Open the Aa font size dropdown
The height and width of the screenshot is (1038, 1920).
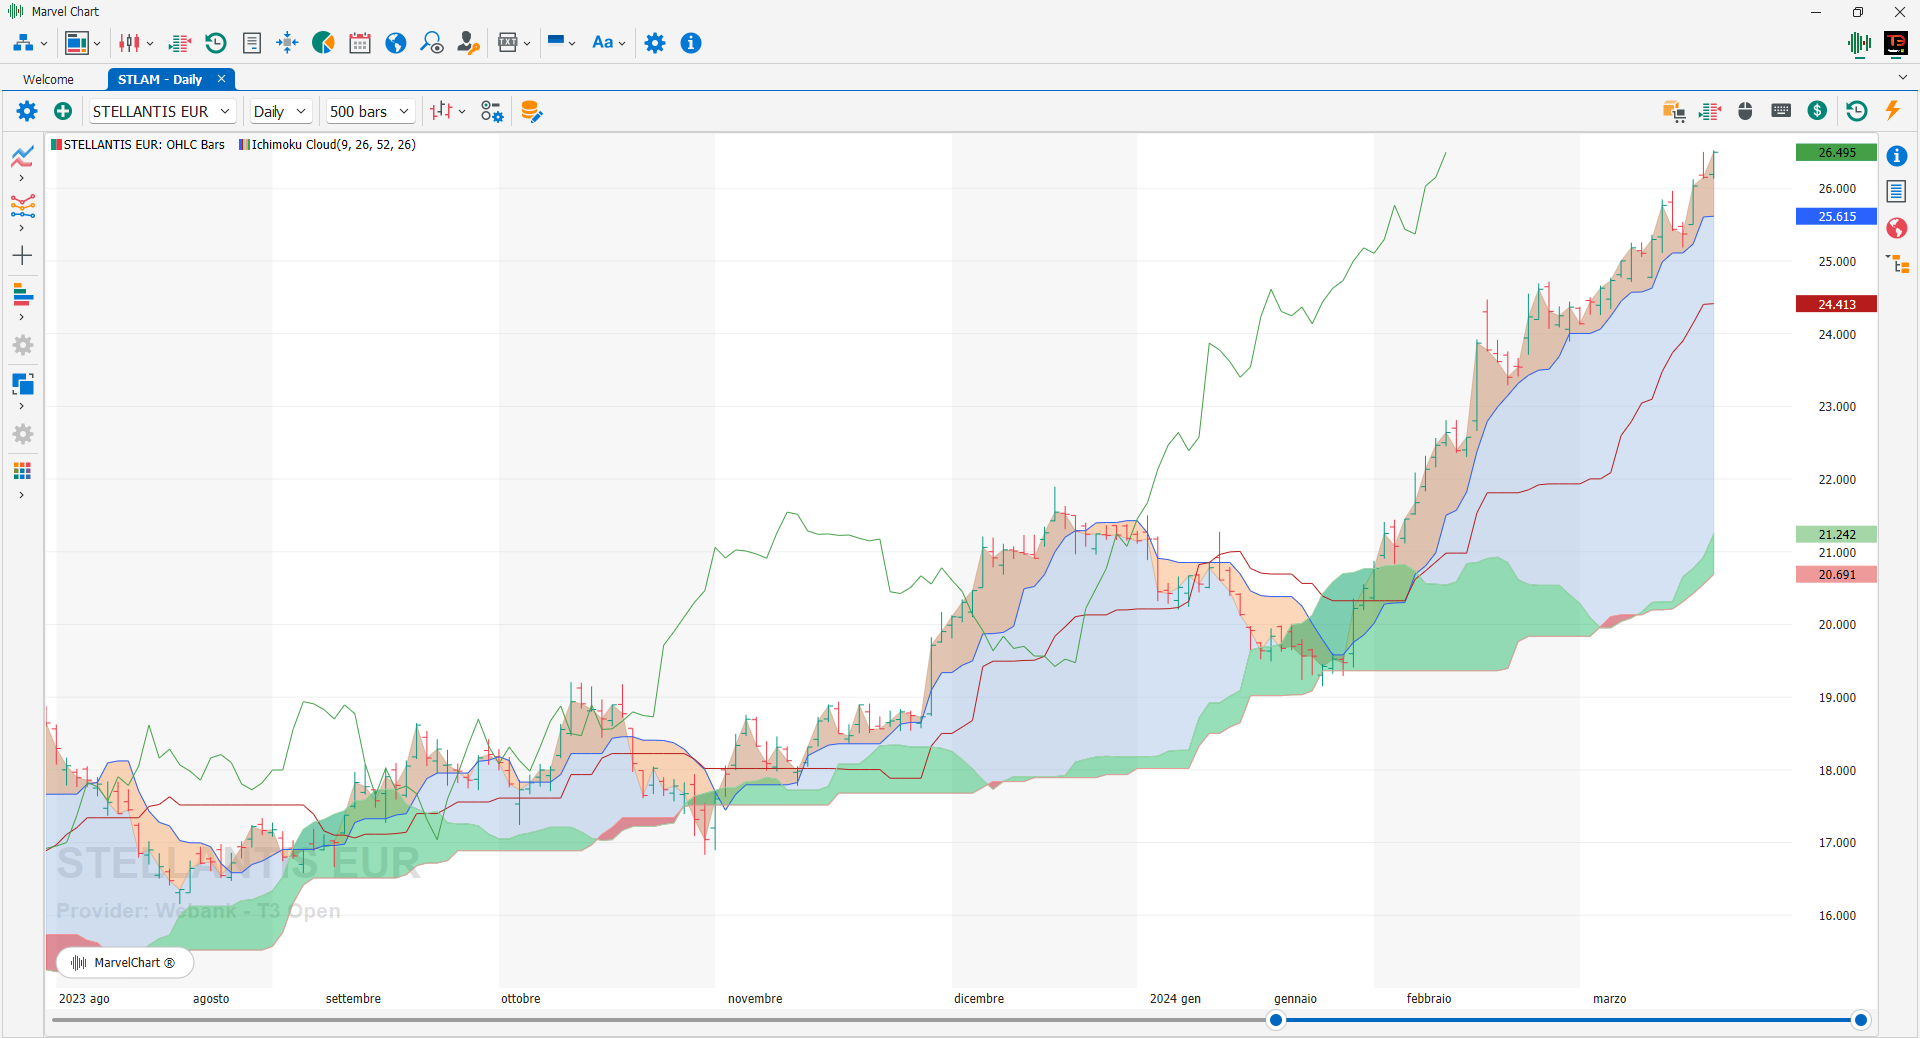(608, 43)
